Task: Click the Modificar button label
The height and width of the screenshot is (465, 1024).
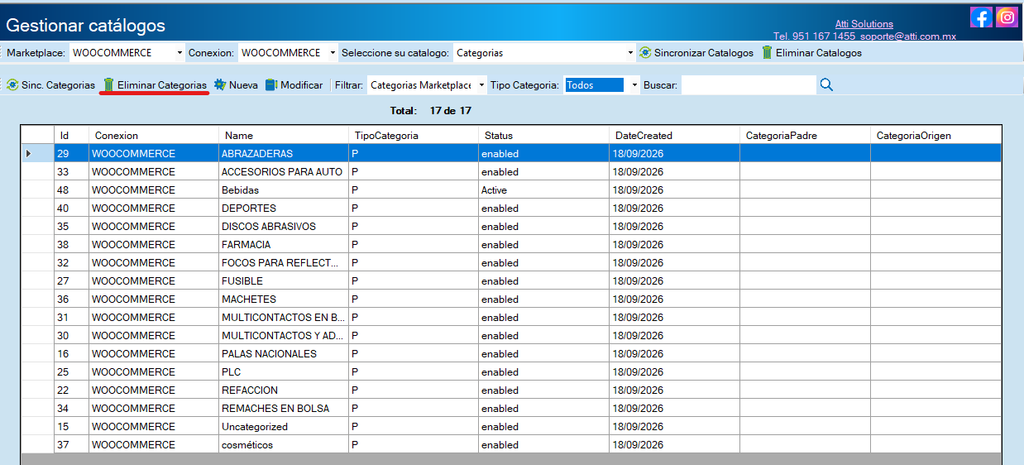Action: point(301,86)
